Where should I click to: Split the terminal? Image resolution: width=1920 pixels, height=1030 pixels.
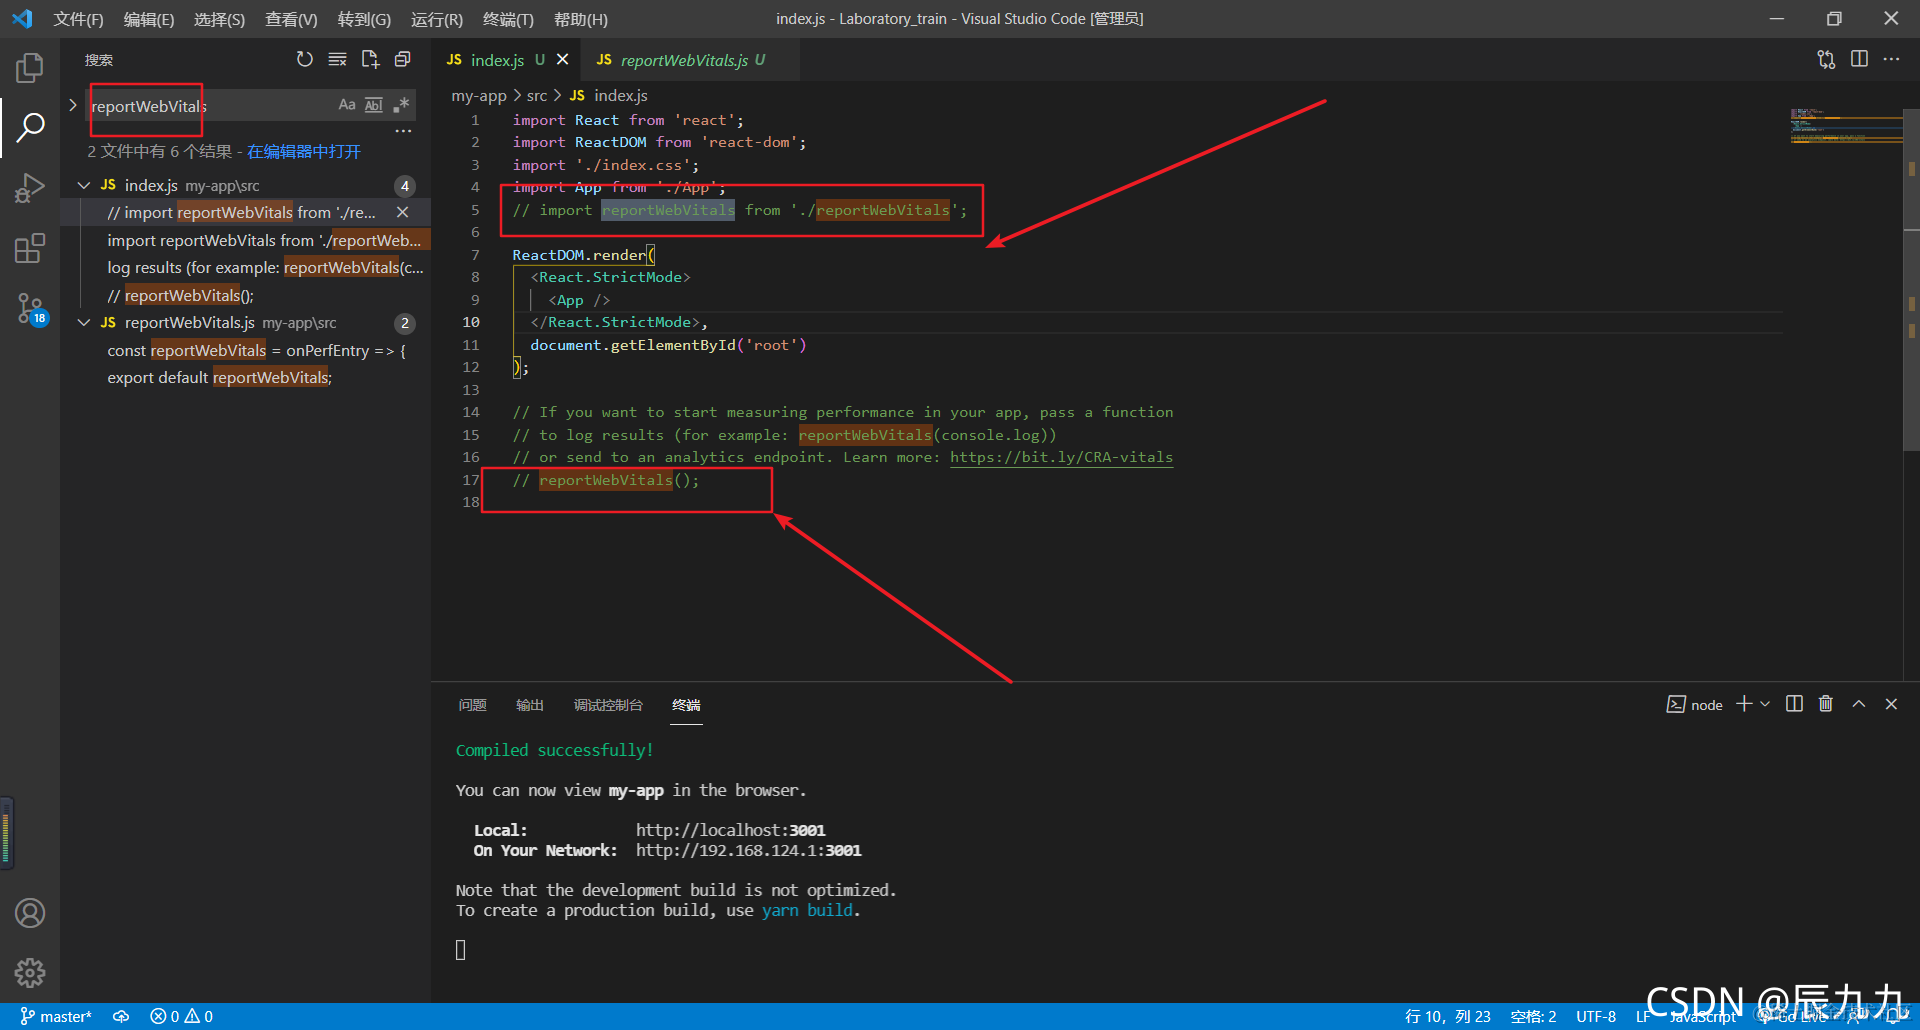click(x=1794, y=704)
